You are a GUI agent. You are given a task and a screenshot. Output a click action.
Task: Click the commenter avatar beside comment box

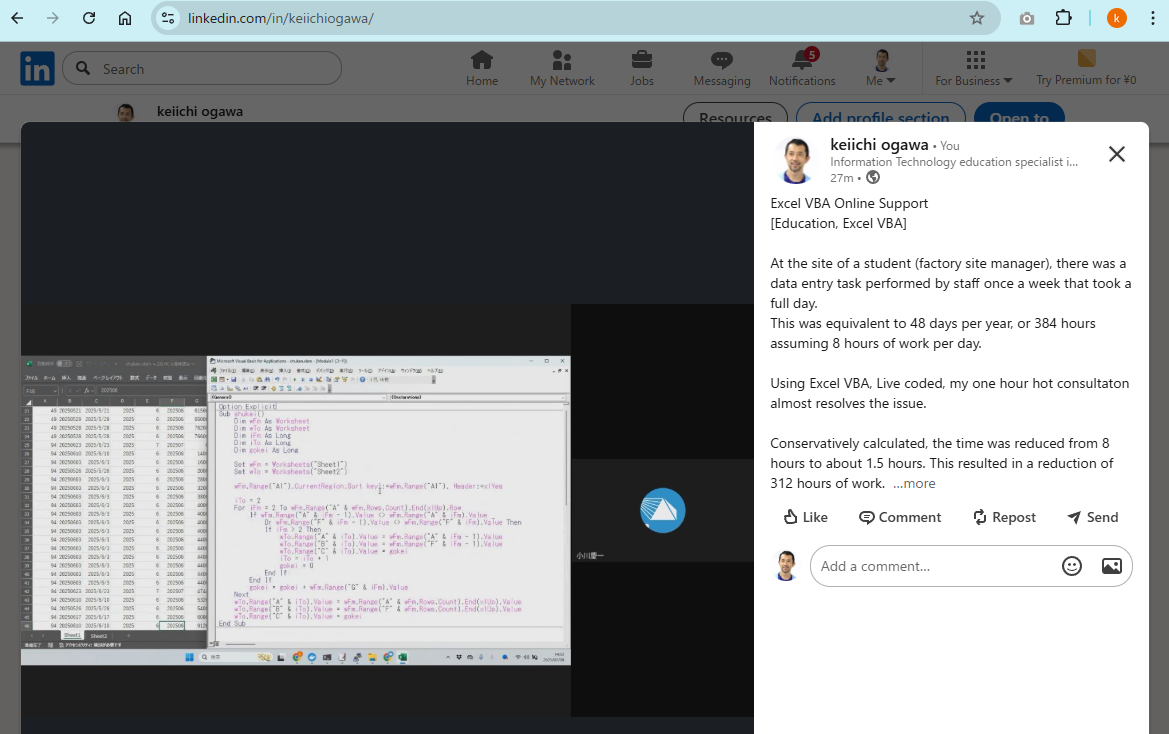point(786,566)
